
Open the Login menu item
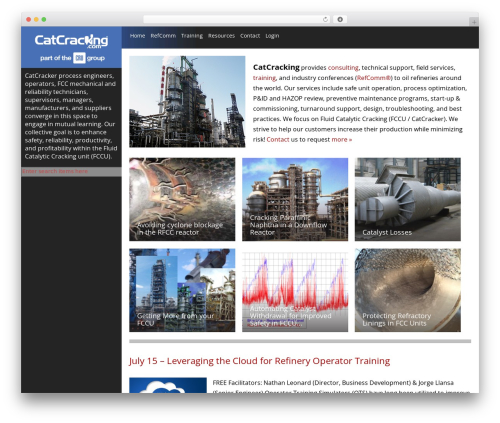pos(272,36)
